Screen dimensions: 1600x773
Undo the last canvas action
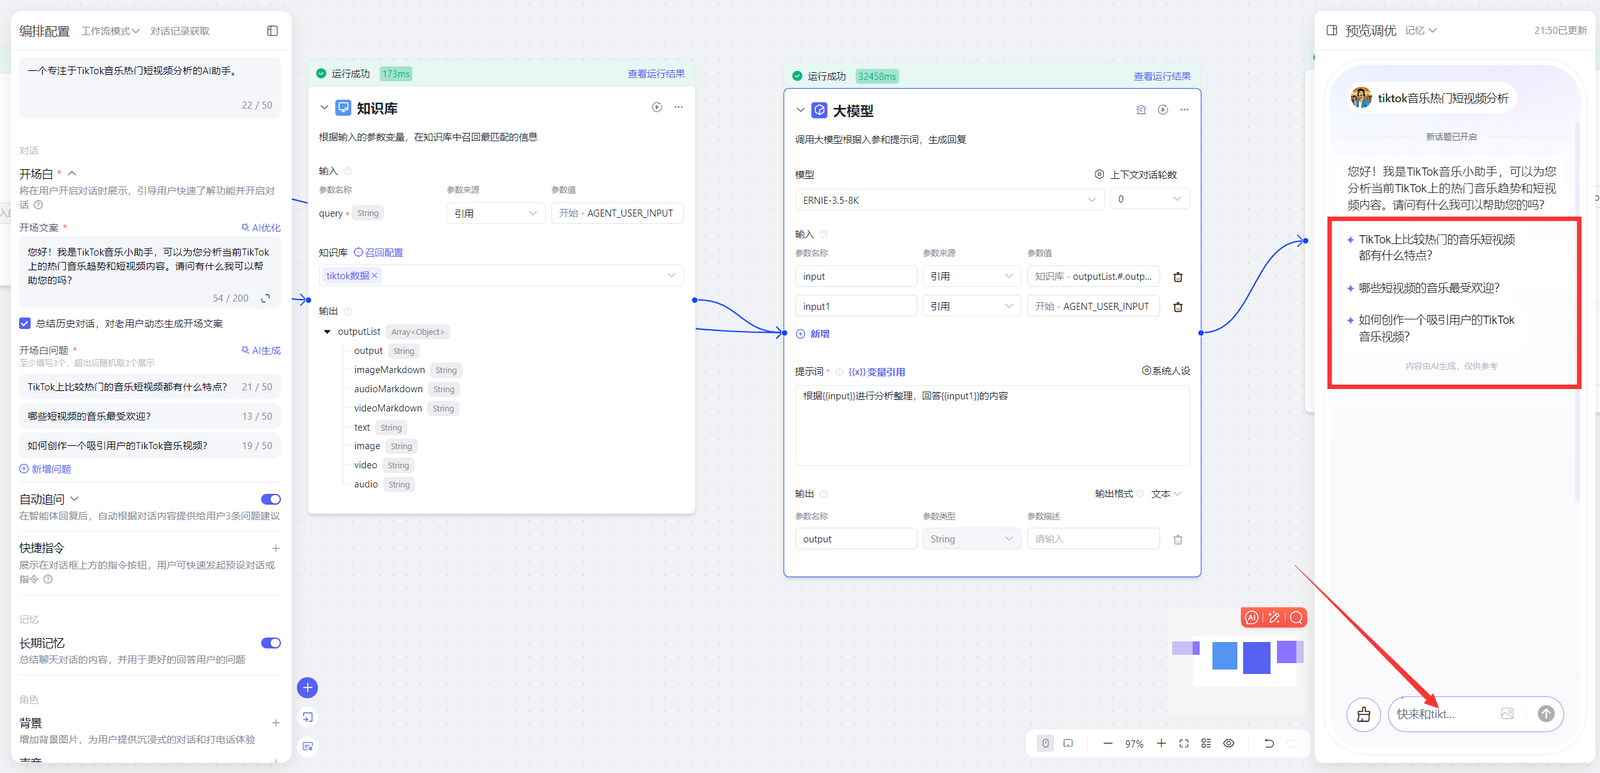1269,743
